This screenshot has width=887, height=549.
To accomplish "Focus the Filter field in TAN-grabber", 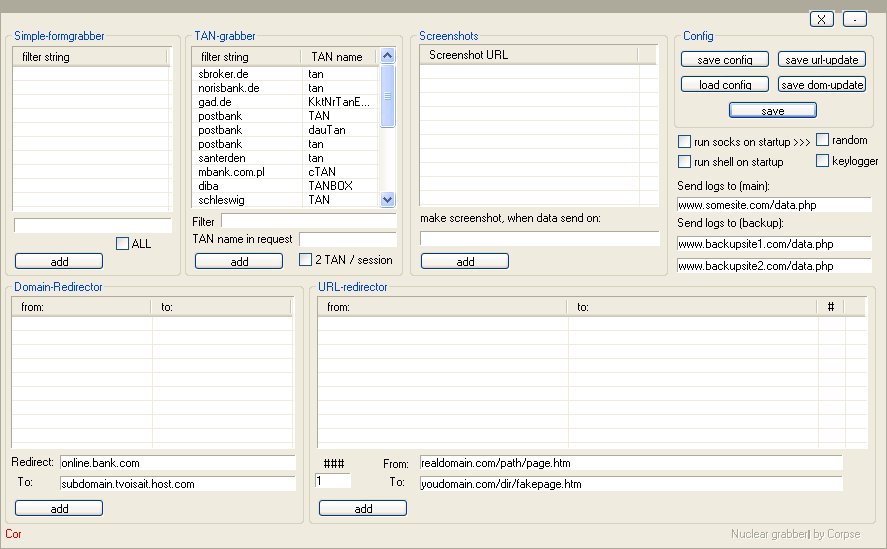I will pos(308,221).
